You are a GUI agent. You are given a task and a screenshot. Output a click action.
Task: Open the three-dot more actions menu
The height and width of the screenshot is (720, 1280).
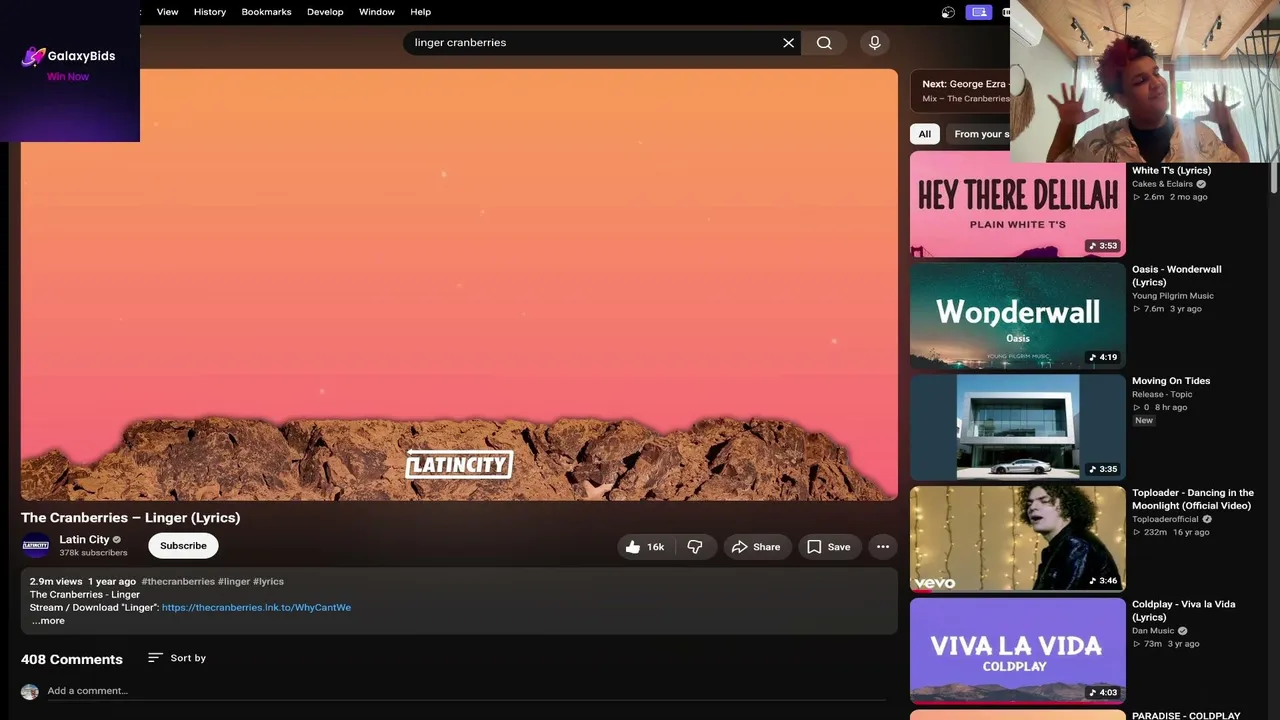883,547
